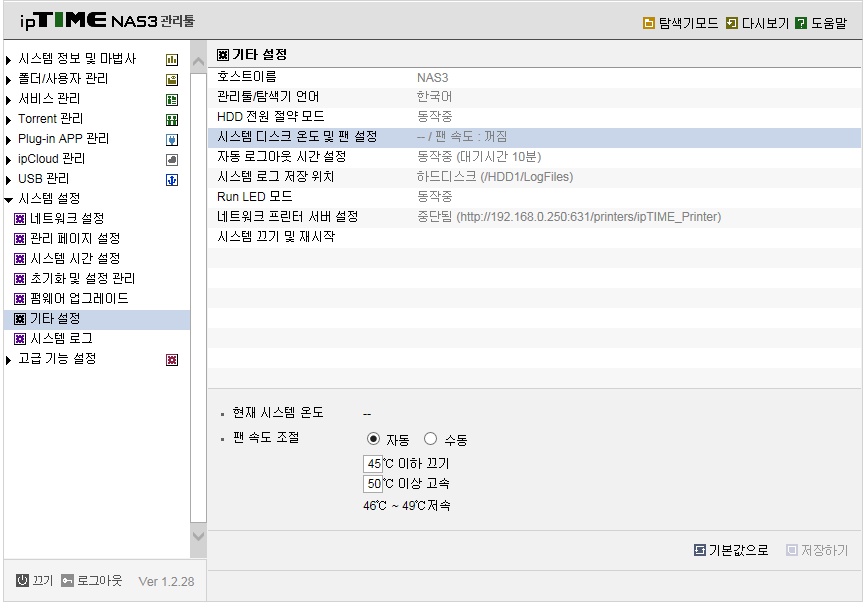Viewport: 868px width, 608px height.
Task: Click the 기본값으로 reset button
Action: pyautogui.click(x=731, y=550)
